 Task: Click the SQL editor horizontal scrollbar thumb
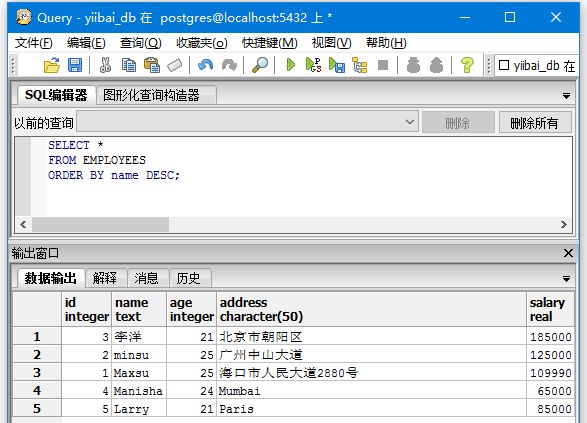coord(100,225)
